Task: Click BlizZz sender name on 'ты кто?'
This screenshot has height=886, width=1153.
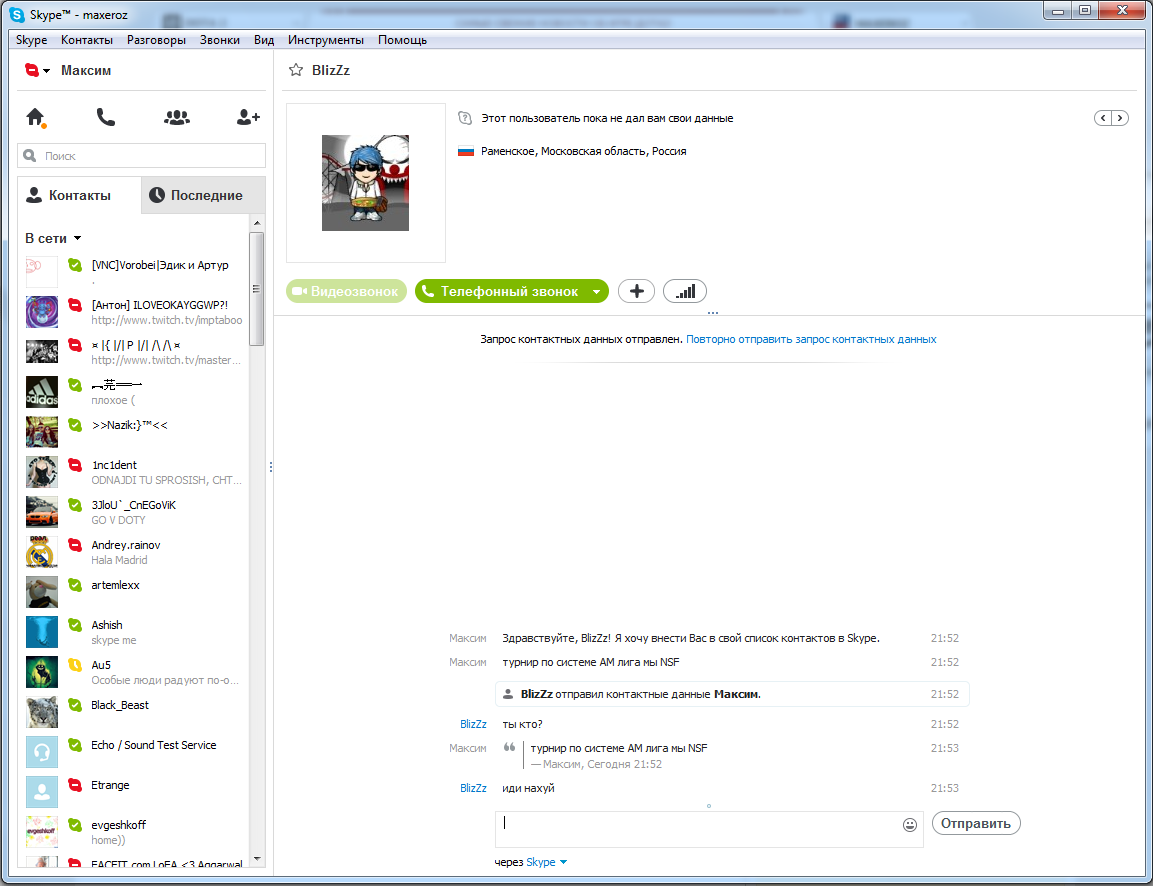Action: tap(473, 724)
